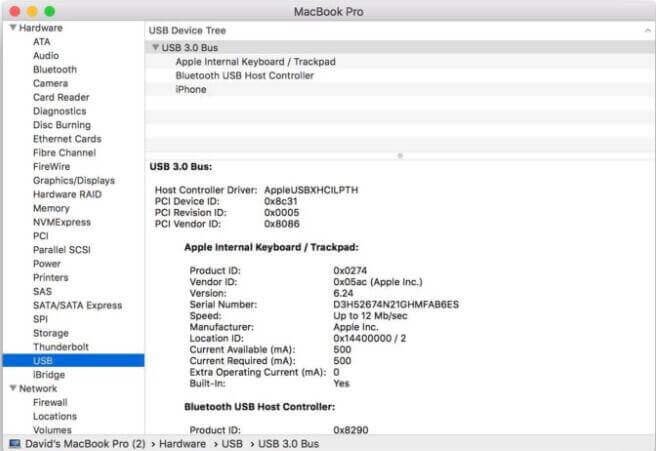Image resolution: width=656 pixels, height=451 pixels.
Task: Click David's MacBook Pro (2) in path bar
Action: click(85, 443)
